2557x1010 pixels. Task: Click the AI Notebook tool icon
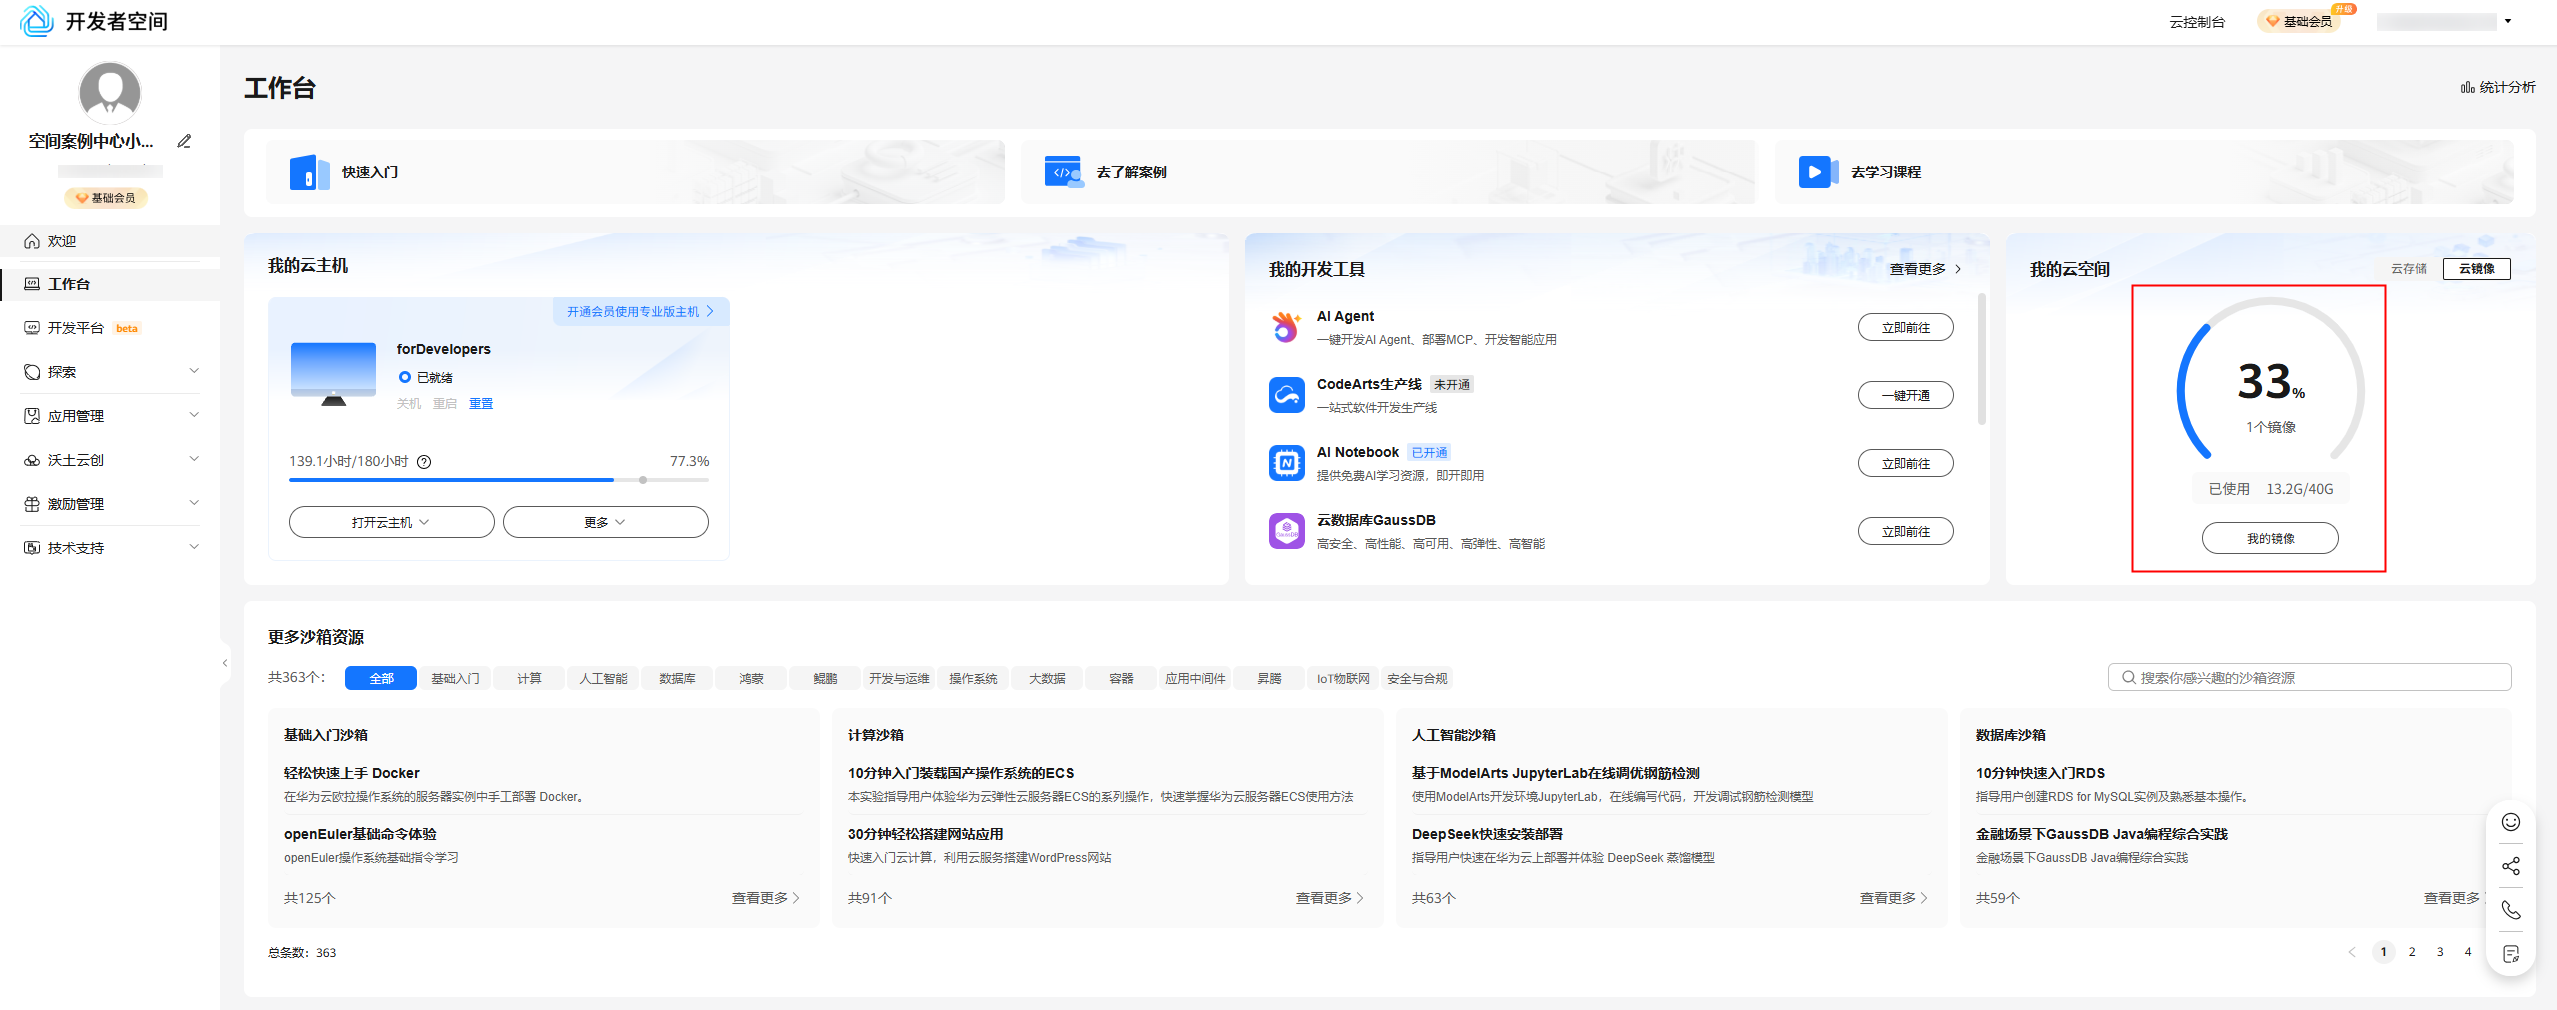pyautogui.click(x=1286, y=463)
